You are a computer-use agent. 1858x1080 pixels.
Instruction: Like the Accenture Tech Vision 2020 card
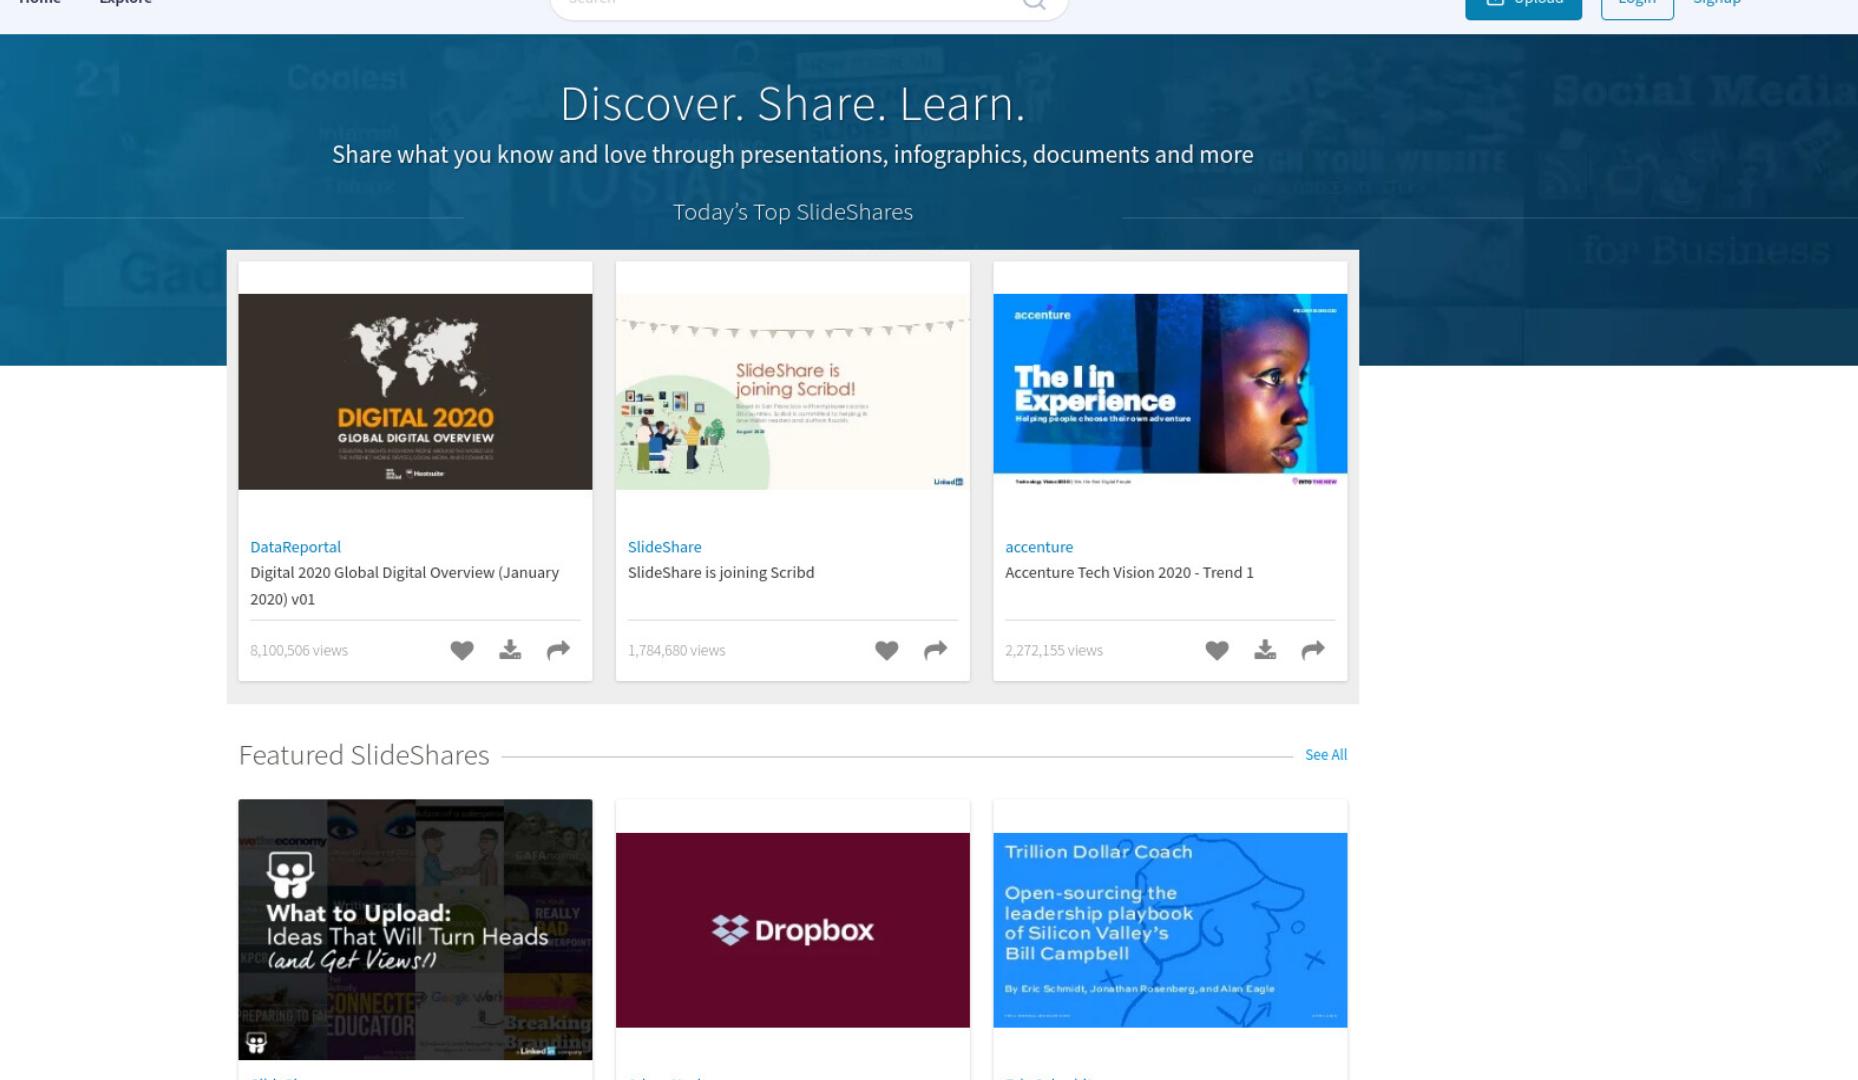[x=1216, y=650]
